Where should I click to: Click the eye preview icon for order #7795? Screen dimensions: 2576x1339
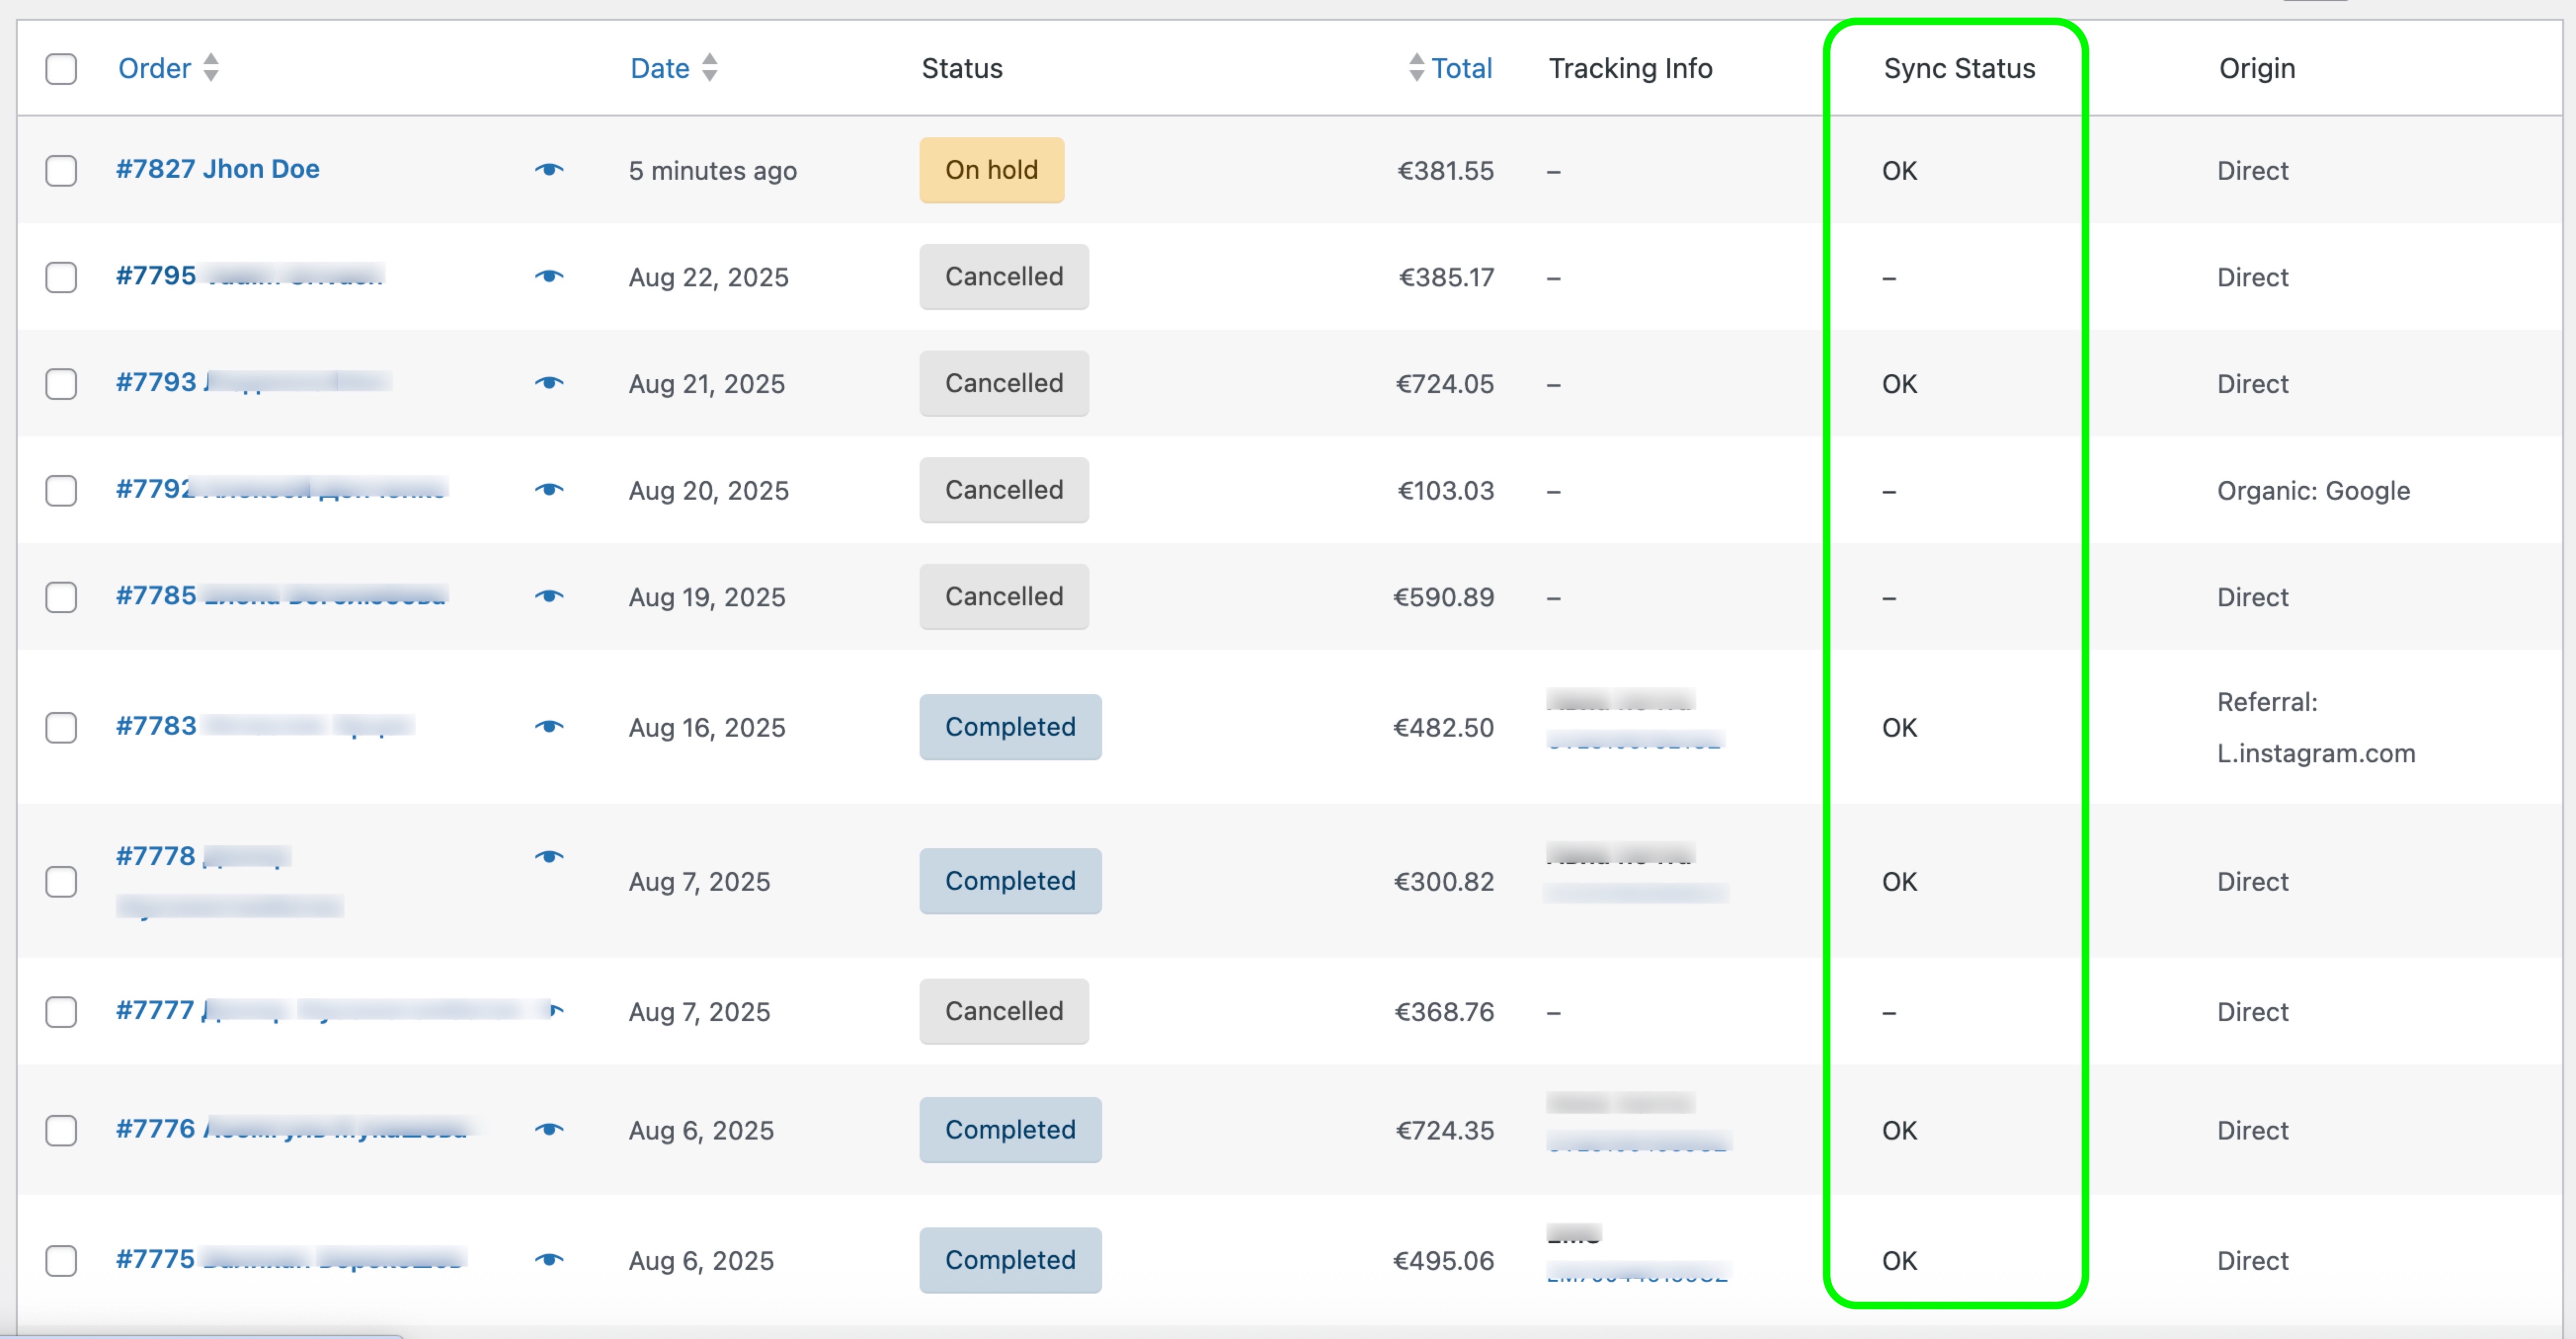(x=549, y=277)
